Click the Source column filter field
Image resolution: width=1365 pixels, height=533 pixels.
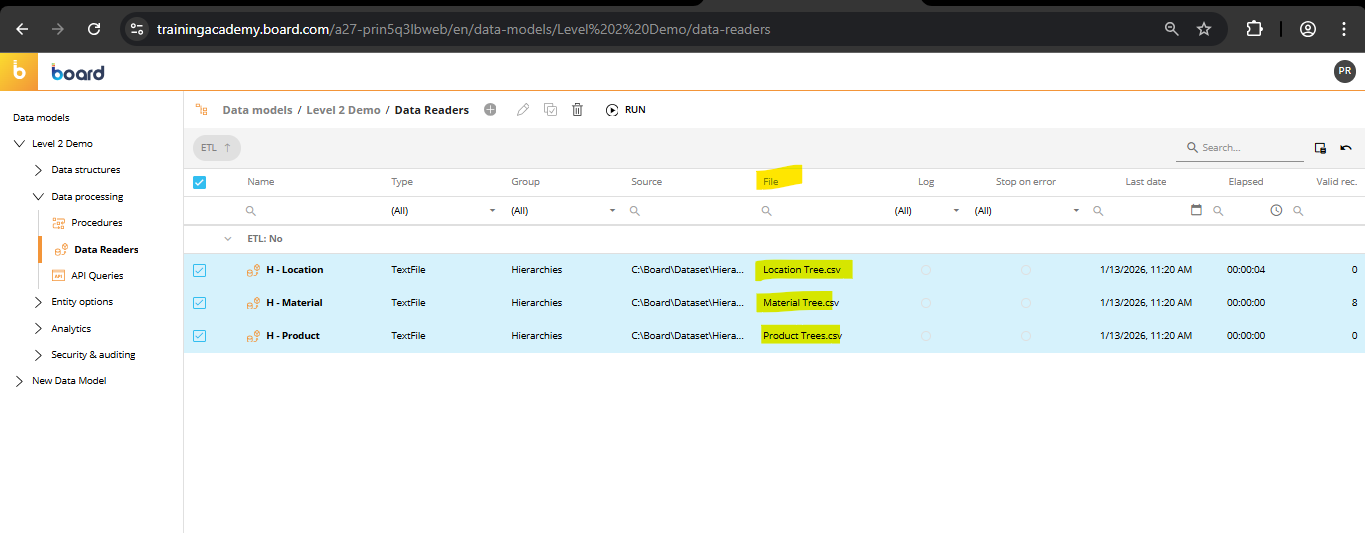point(688,211)
